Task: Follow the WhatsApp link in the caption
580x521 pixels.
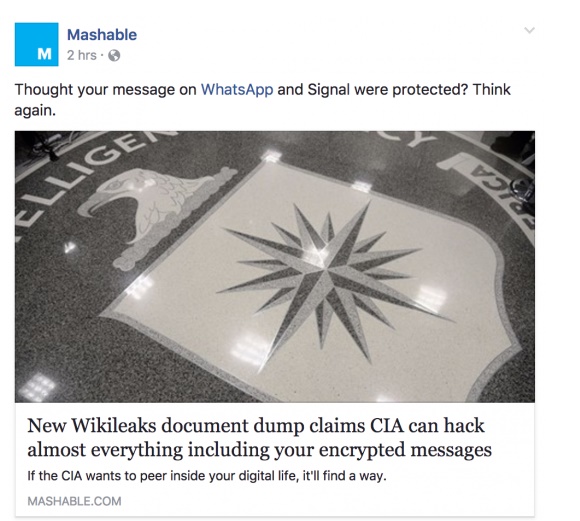Action: click(237, 90)
